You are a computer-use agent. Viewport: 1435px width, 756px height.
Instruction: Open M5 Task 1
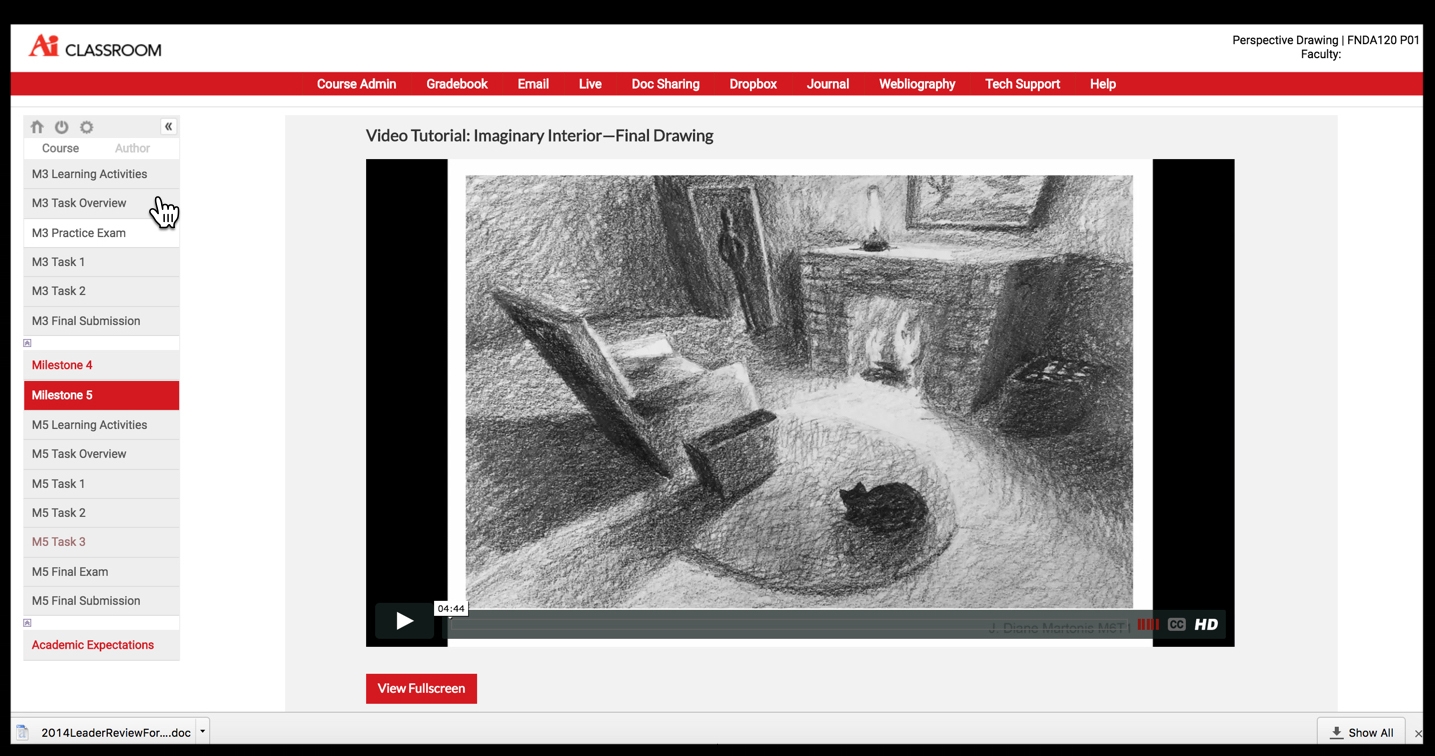pyautogui.click(x=101, y=484)
